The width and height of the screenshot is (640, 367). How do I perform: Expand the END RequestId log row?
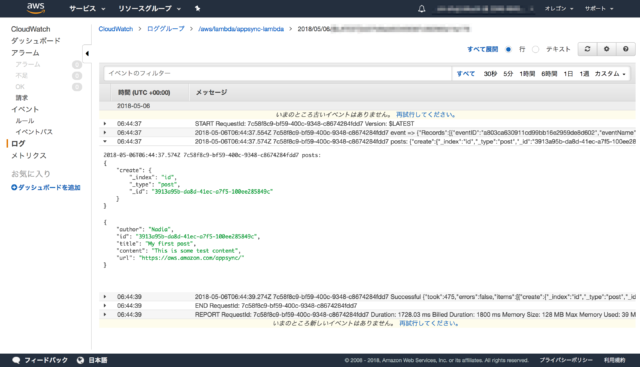pyautogui.click(x=105, y=306)
